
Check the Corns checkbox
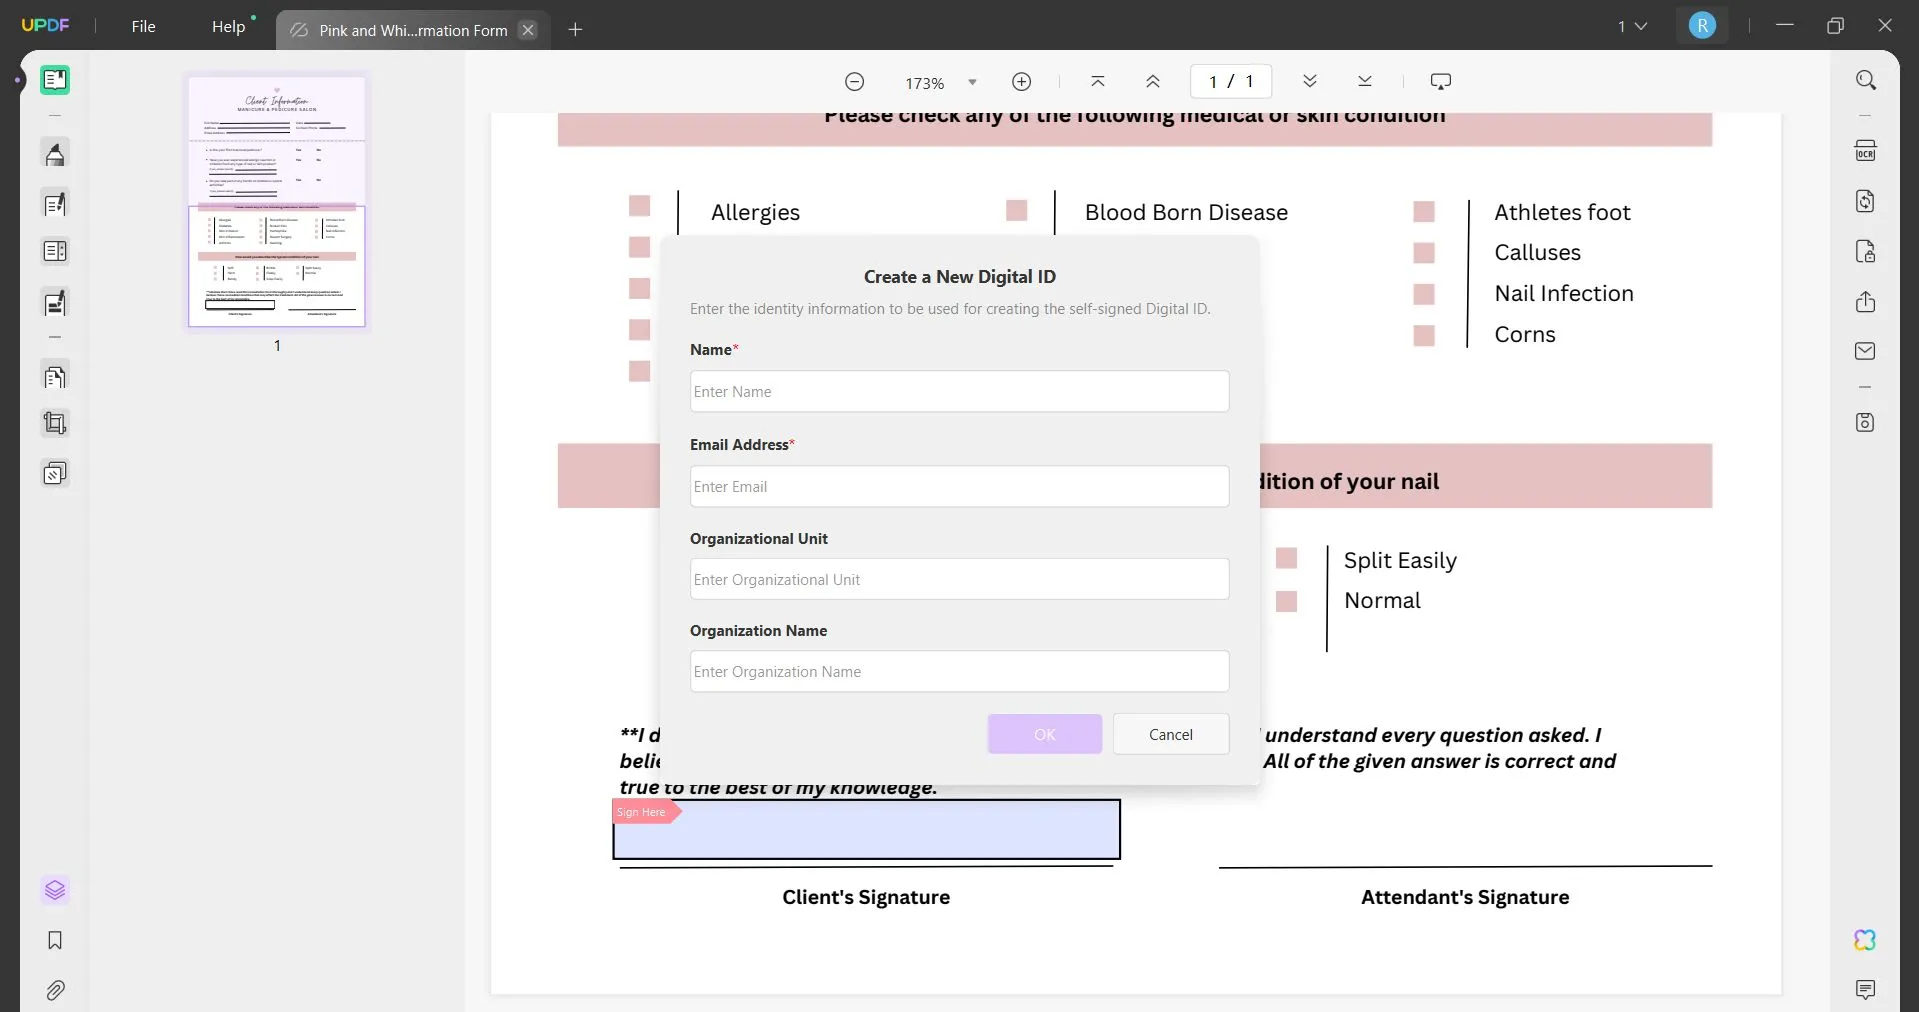1424,335
